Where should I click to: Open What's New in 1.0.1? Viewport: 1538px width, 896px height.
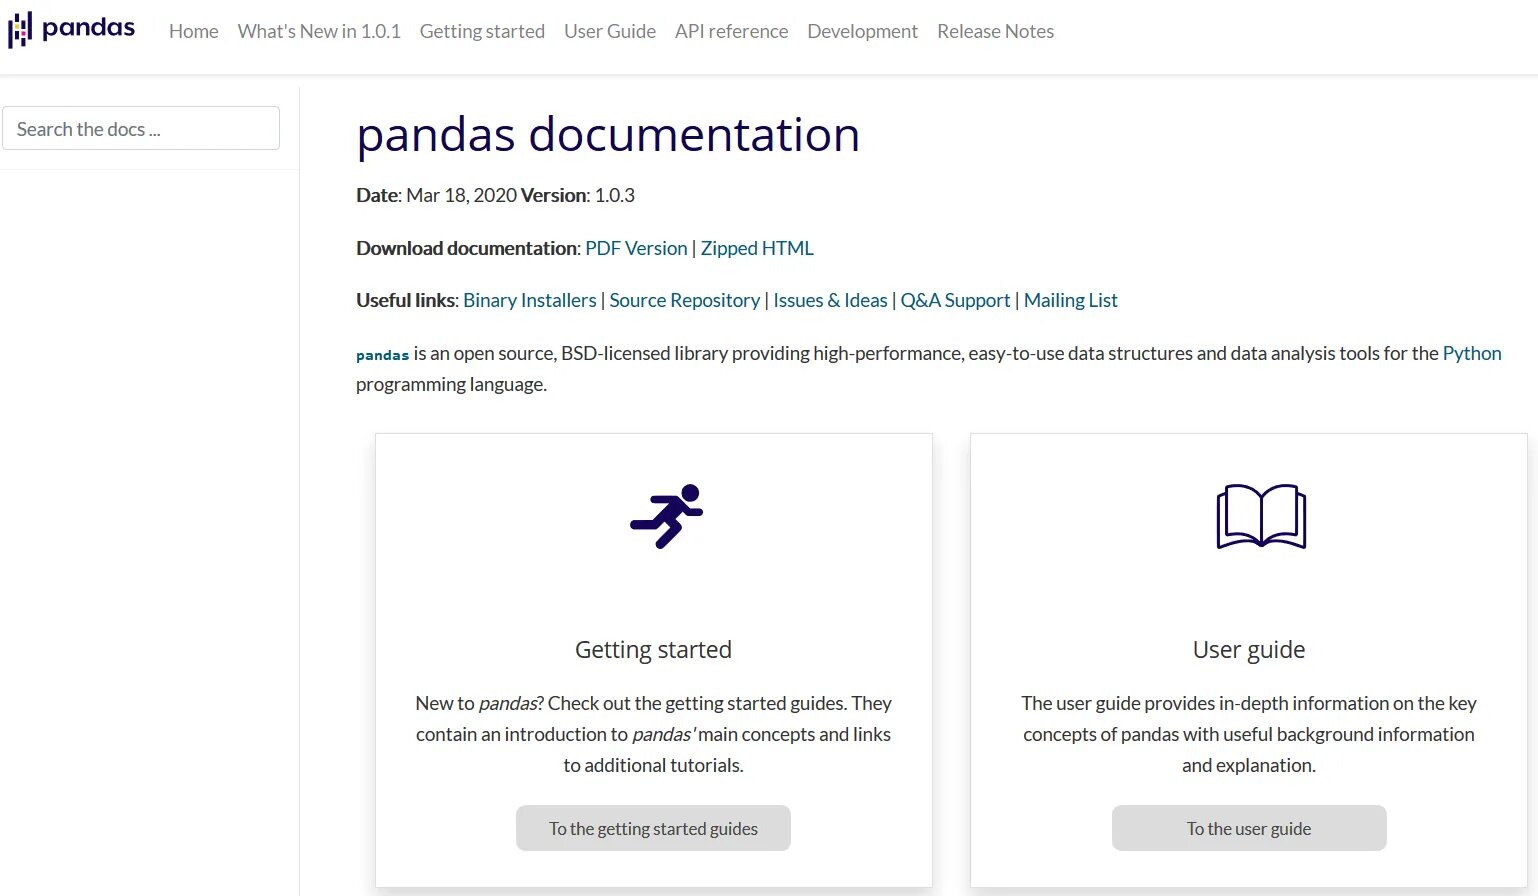click(x=319, y=31)
